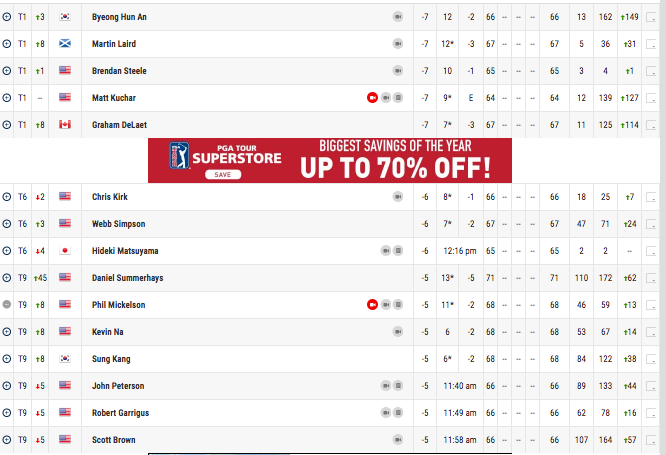Tick the checkbox in Sung Kang's row
Viewport: 666px width, 455px height.
651,359
